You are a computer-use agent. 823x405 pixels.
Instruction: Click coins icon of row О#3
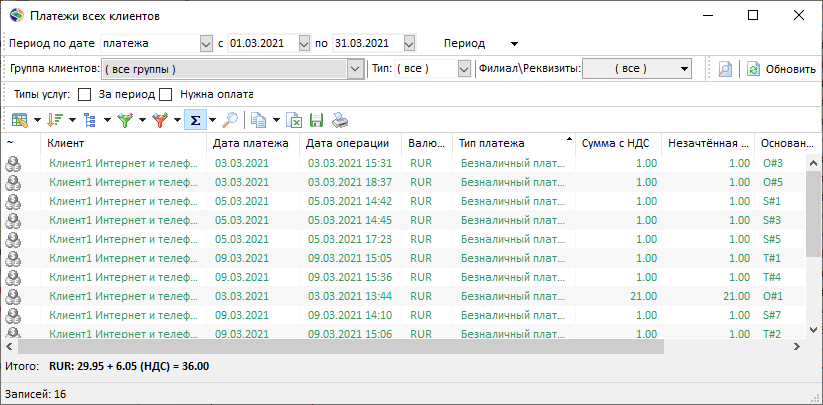pos(13,164)
